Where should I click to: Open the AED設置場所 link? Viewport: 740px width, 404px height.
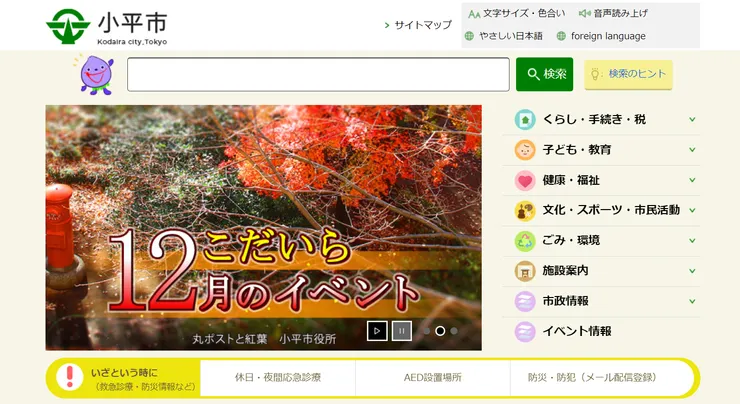tap(432, 378)
